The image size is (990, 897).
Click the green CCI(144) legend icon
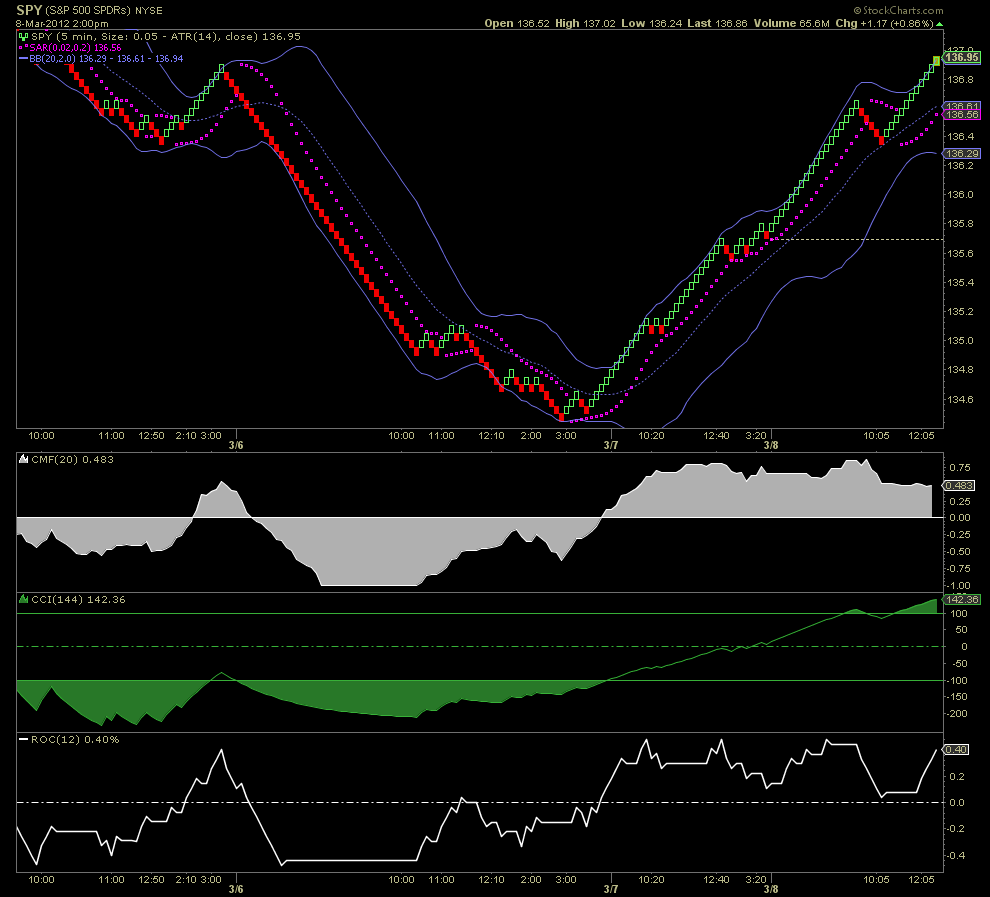[x=23, y=600]
